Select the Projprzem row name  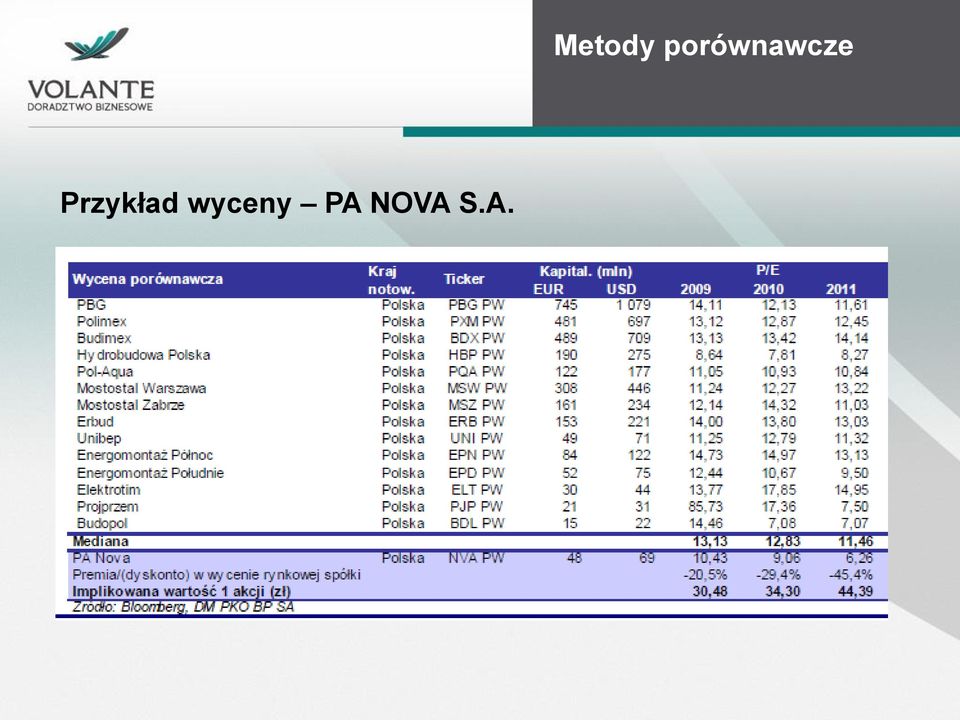[107, 507]
